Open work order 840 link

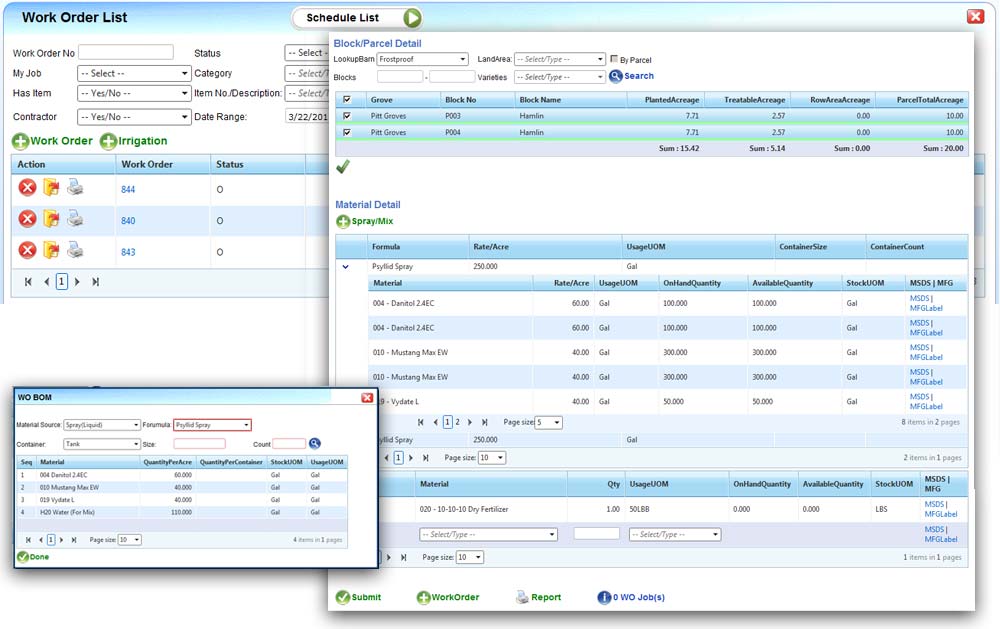pyautogui.click(x=128, y=221)
